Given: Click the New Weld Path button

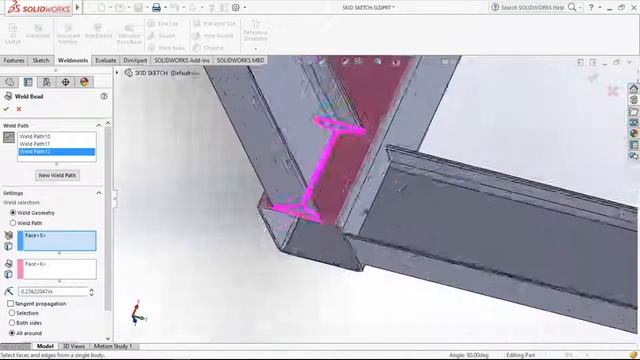Looking at the screenshot, I should click(57, 175).
